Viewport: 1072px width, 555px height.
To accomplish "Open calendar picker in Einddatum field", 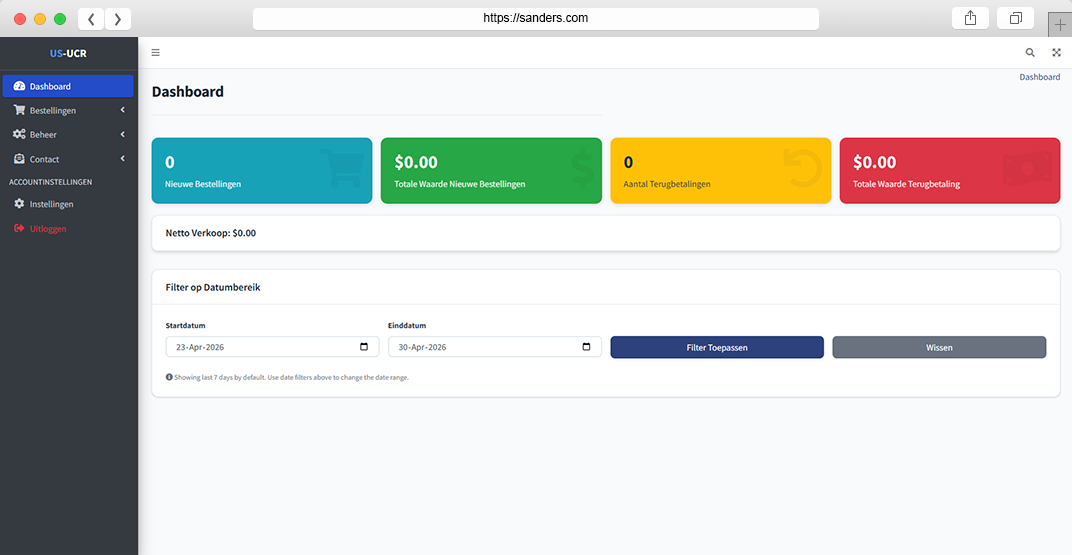I will pos(586,347).
